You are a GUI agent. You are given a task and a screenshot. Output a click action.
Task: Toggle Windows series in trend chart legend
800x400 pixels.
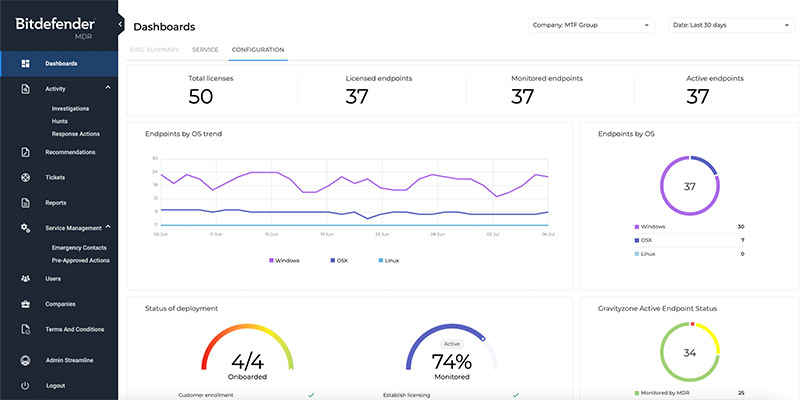coord(284,261)
